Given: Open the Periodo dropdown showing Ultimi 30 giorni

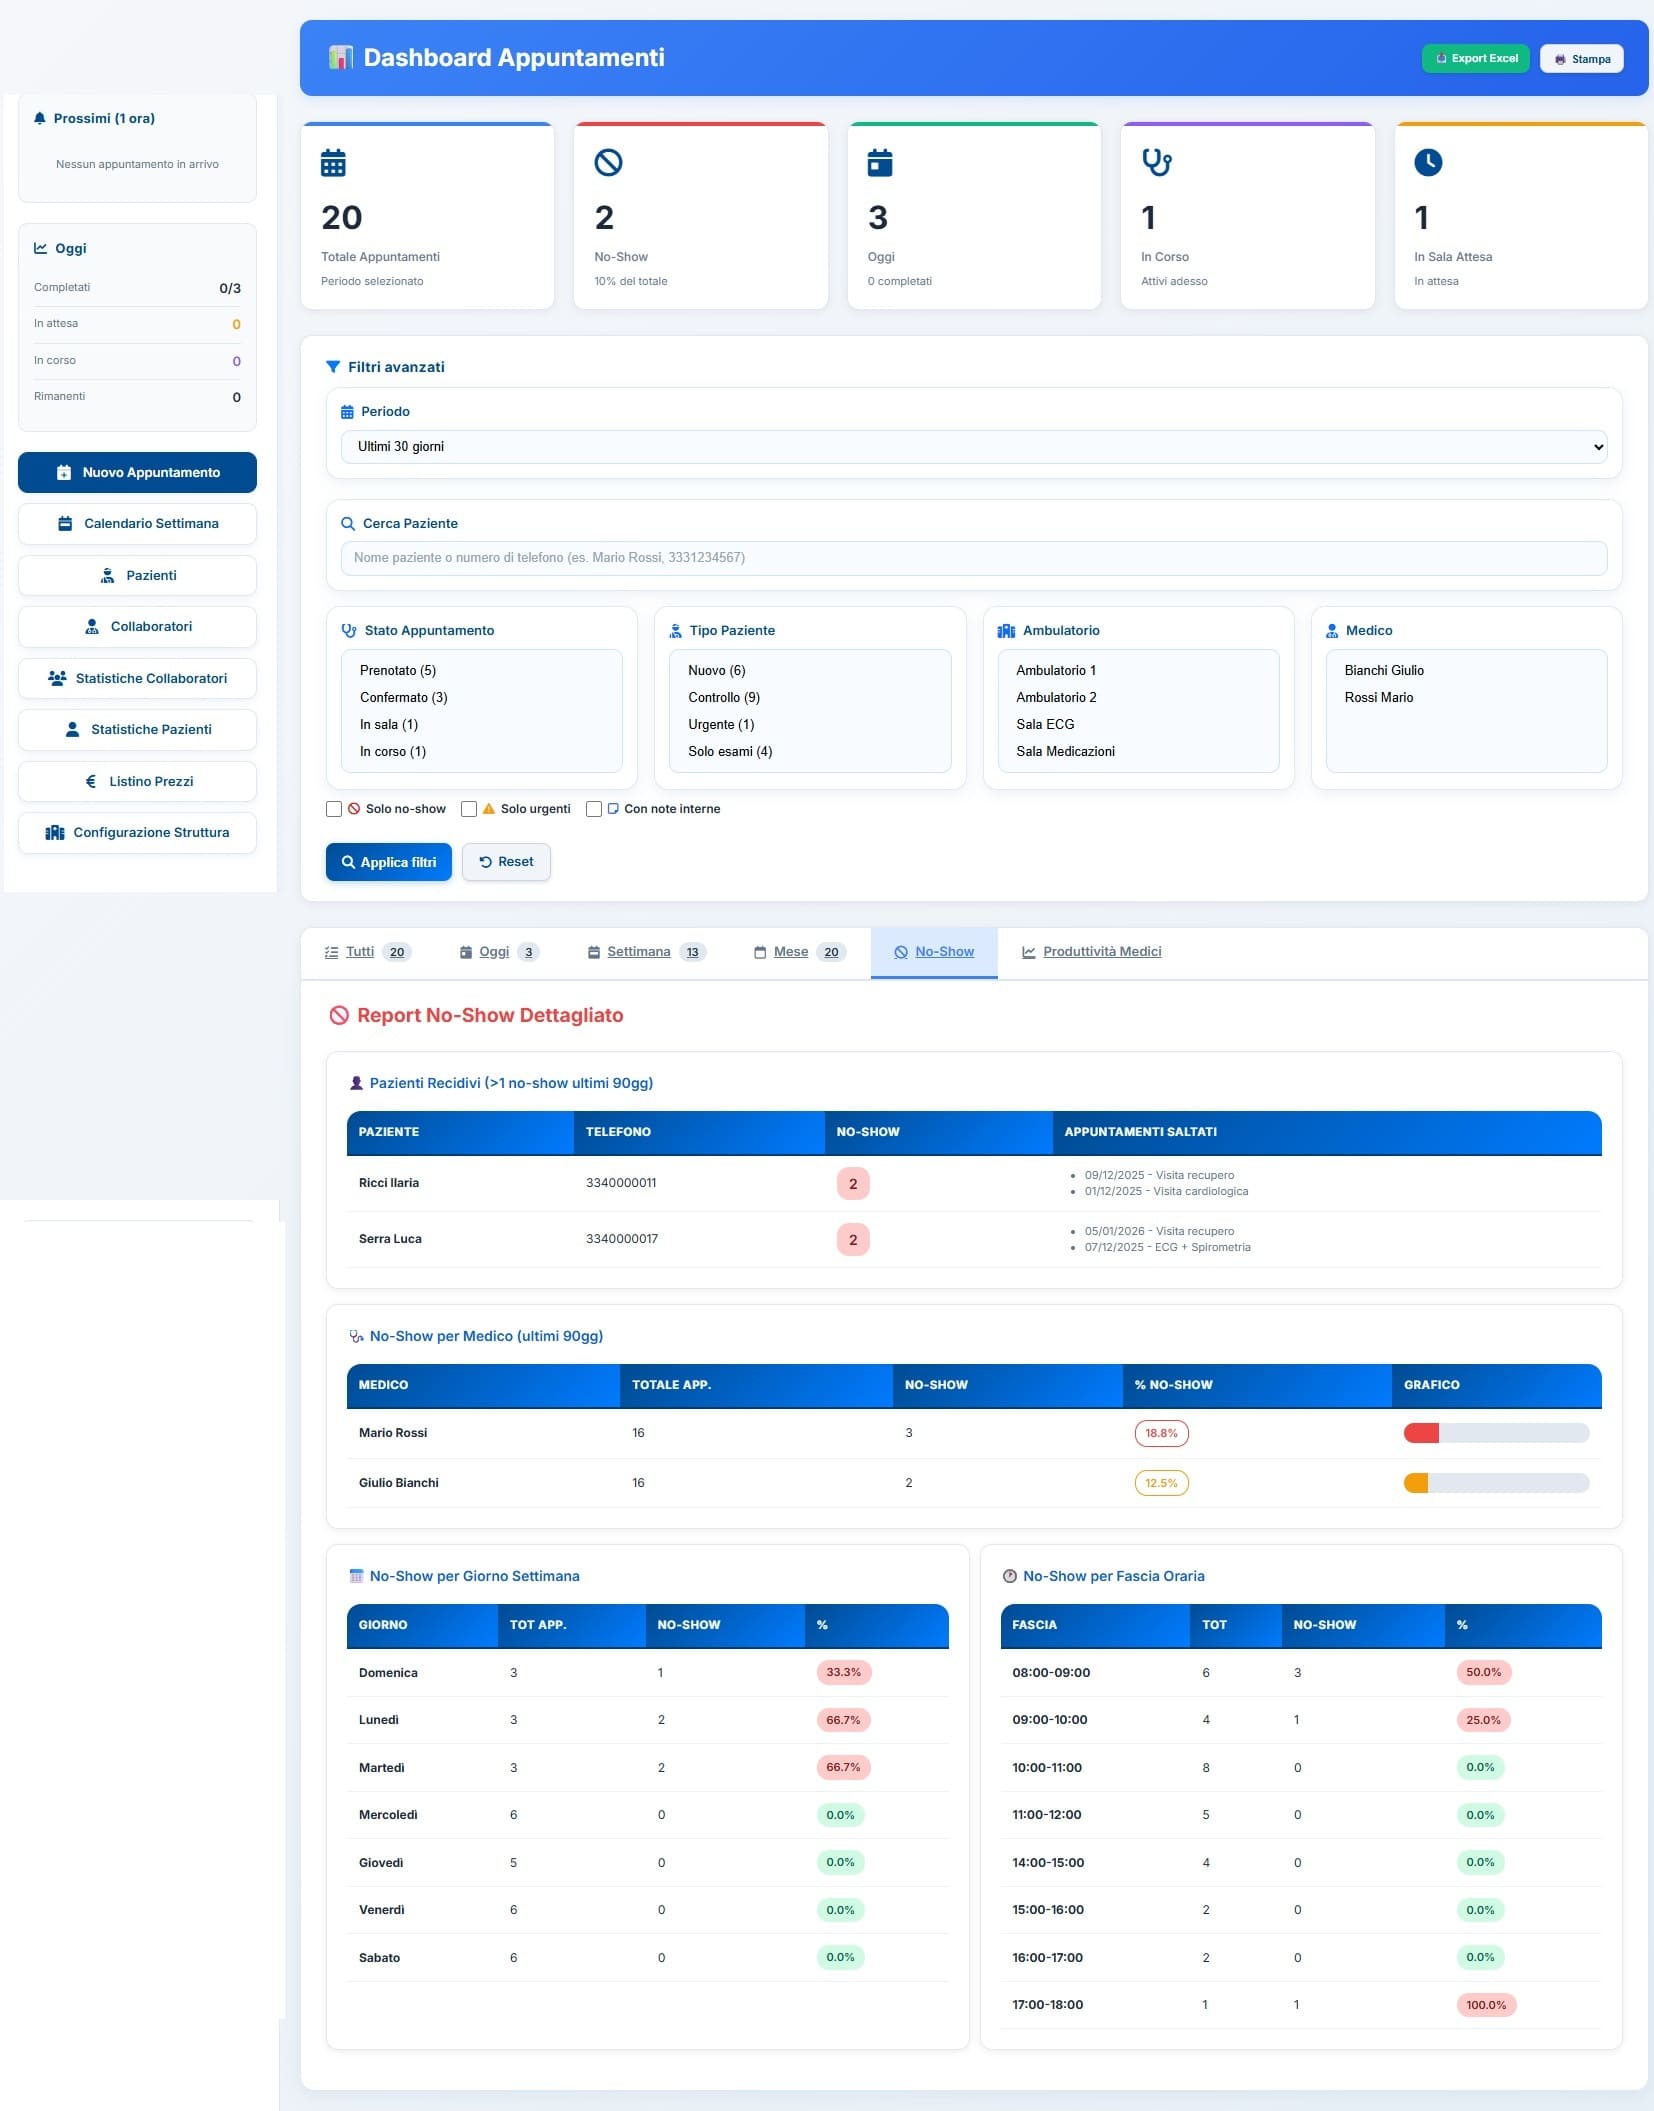Looking at the screenshot, I should pyautogui.click(x=973, y=447).
